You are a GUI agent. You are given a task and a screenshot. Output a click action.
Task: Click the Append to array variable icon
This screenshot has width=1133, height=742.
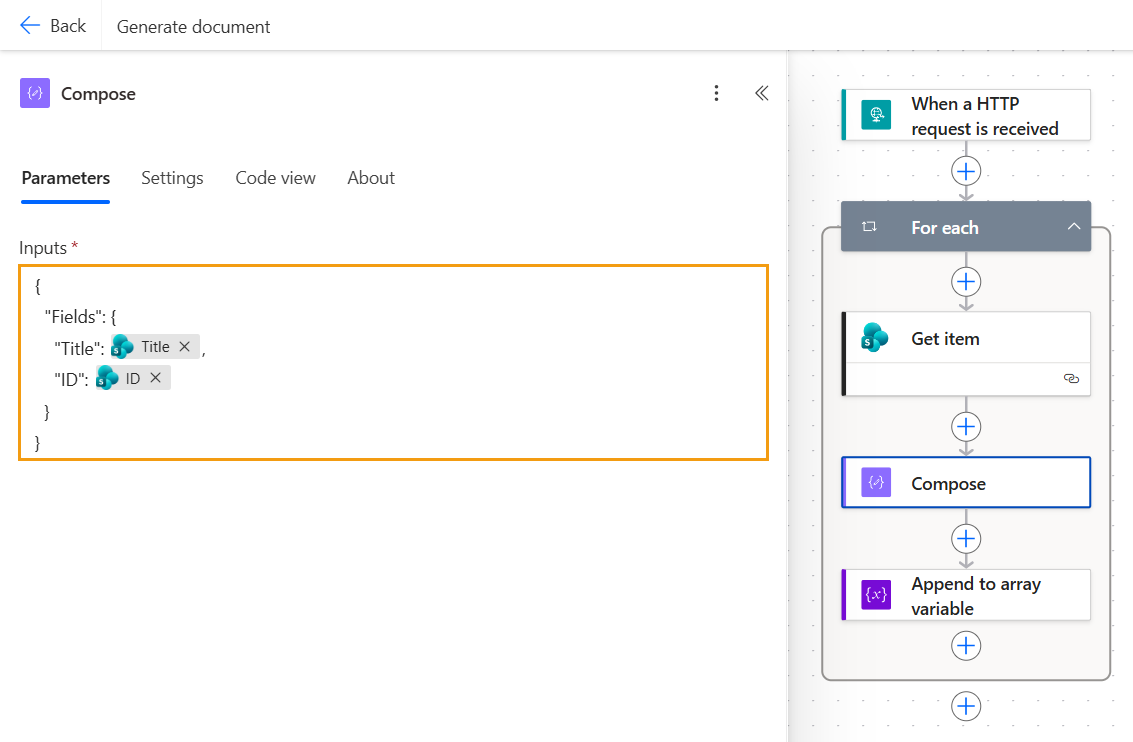pyautogui.click(x=875, y=594)
